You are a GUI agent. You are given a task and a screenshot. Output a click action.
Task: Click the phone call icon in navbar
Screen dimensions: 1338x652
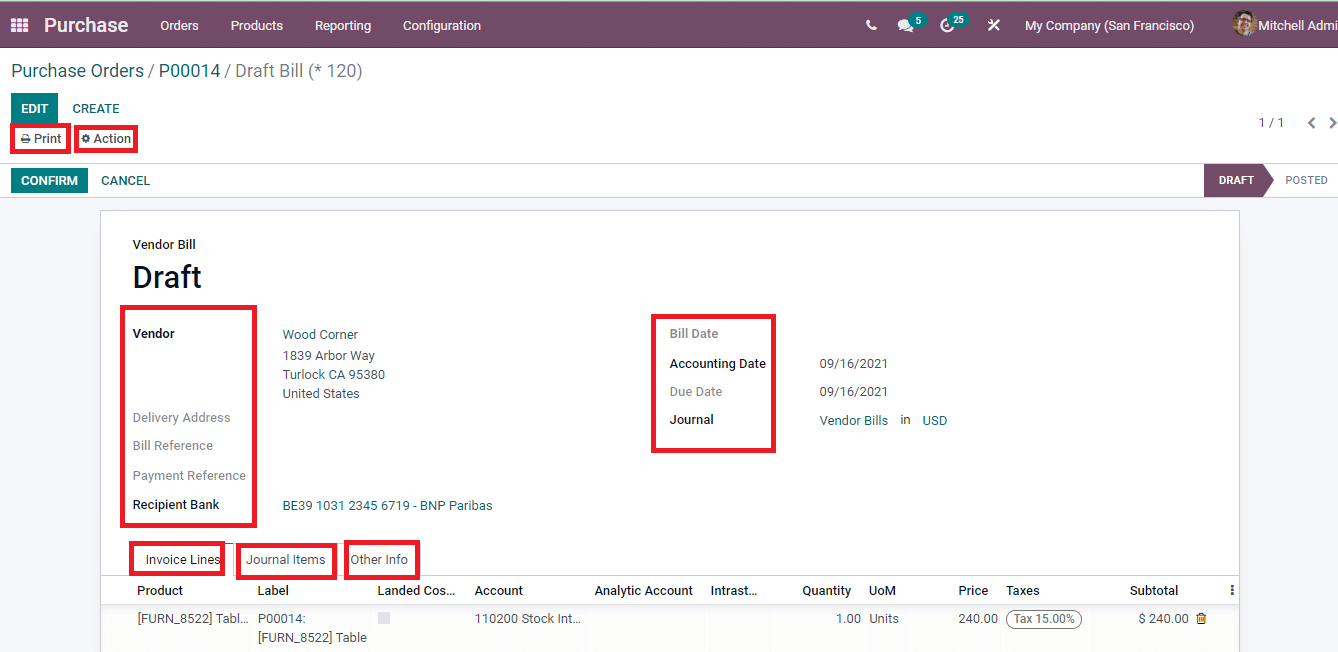click(x=871, y=26)
